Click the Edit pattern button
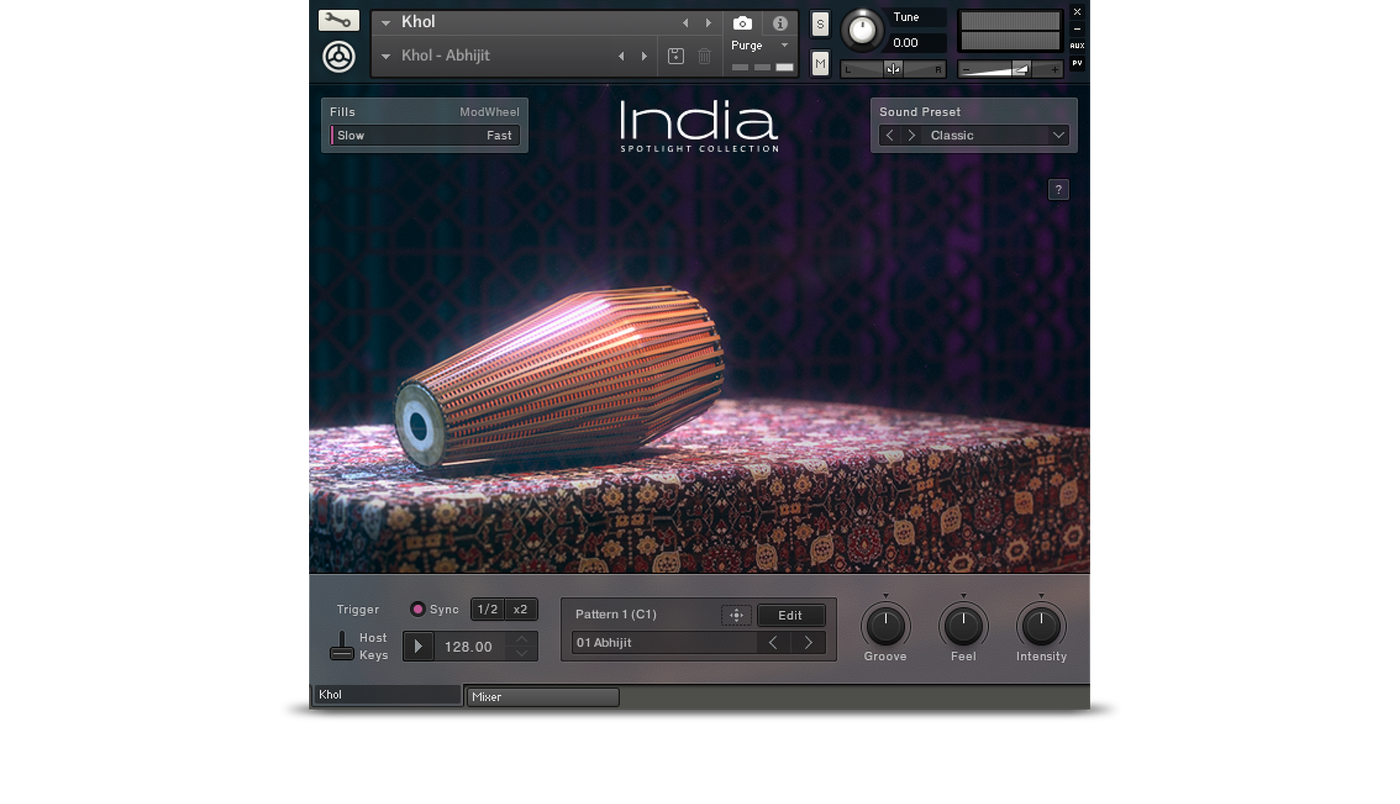 tap(790, 615)
